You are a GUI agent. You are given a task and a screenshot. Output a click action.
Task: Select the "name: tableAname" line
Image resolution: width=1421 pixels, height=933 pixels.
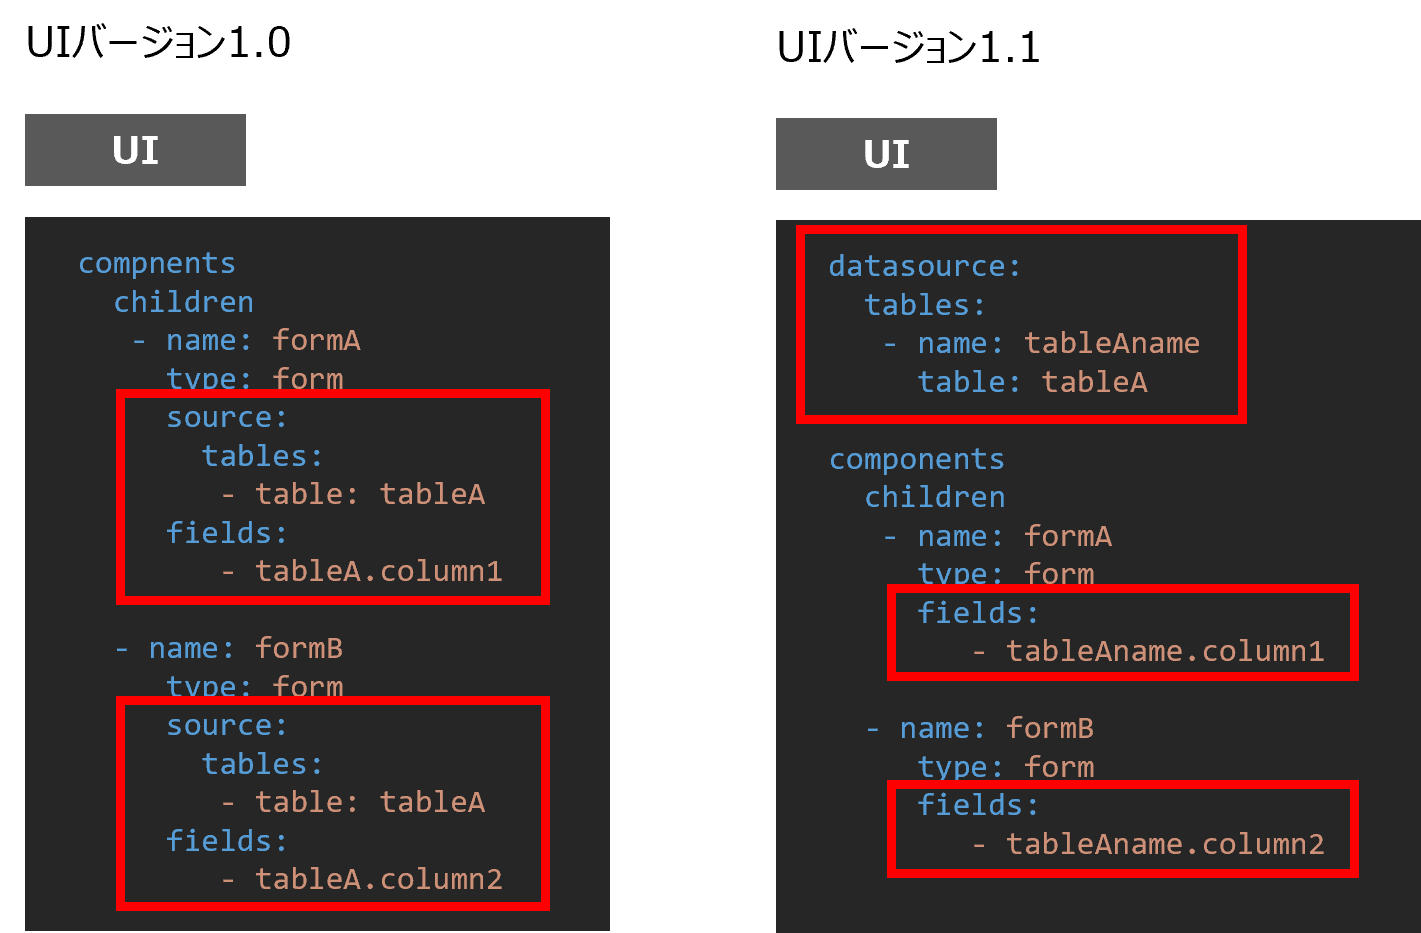pos(1058,343)
